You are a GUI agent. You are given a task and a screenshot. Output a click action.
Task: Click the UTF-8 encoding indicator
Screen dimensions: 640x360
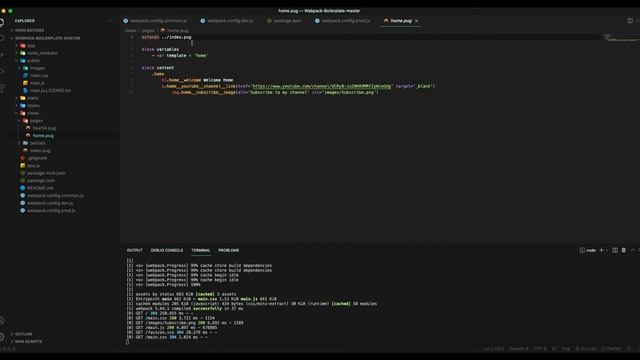pyautogui.click(x=540, y=349)
